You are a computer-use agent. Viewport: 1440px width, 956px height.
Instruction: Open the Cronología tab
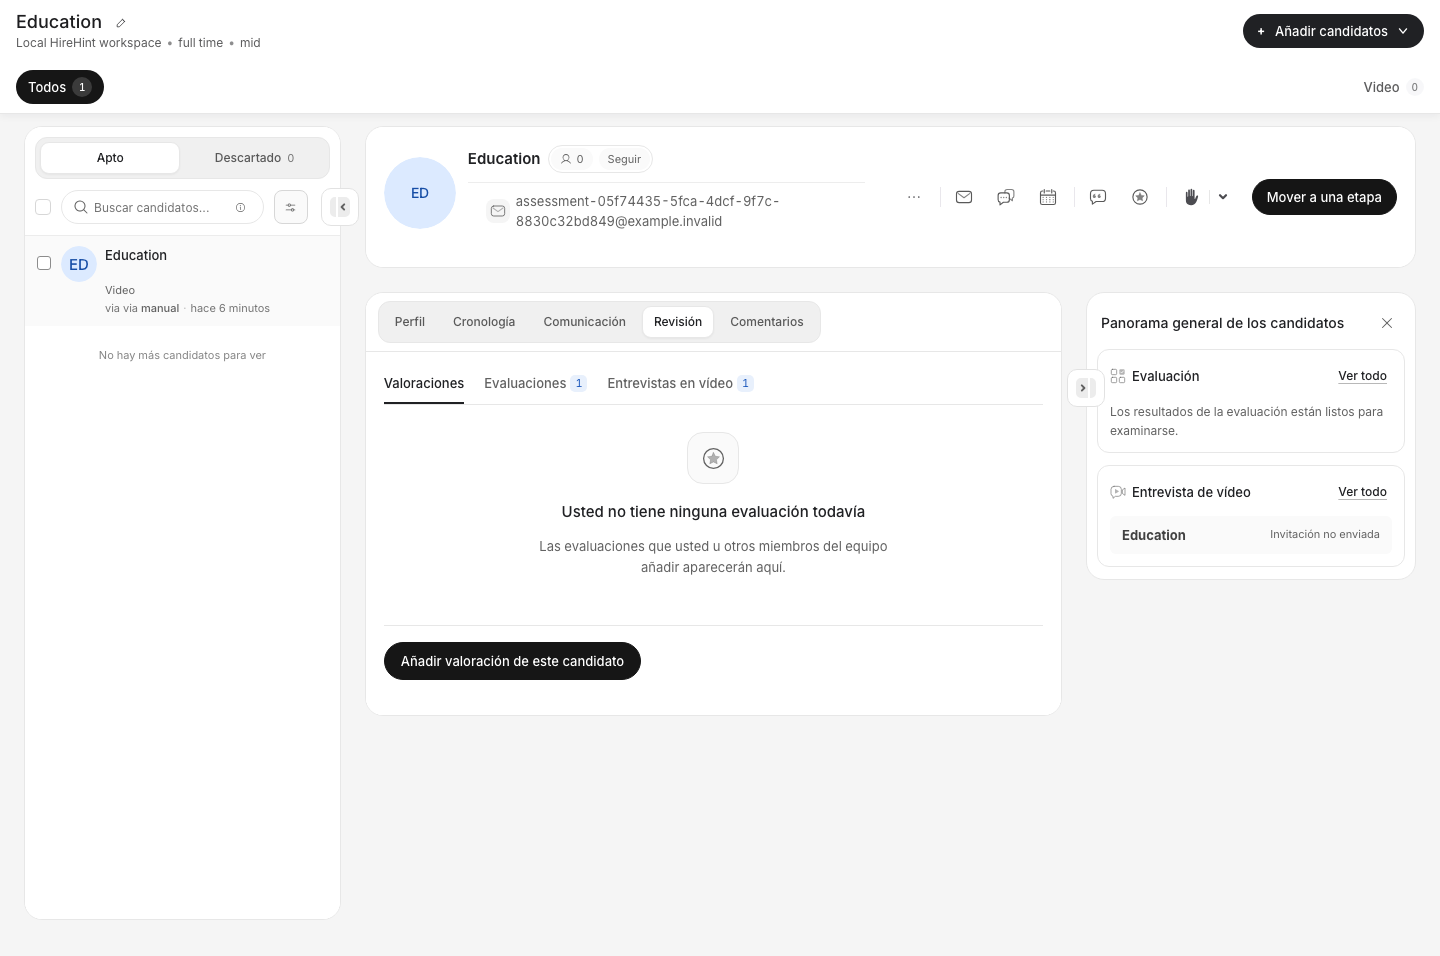tap(484, 322)
